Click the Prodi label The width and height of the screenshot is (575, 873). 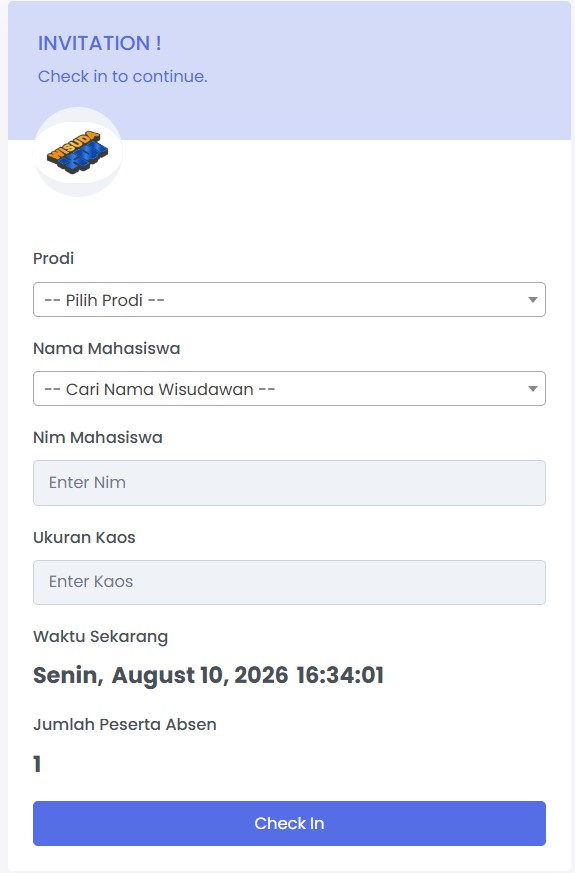pos(53,258)
